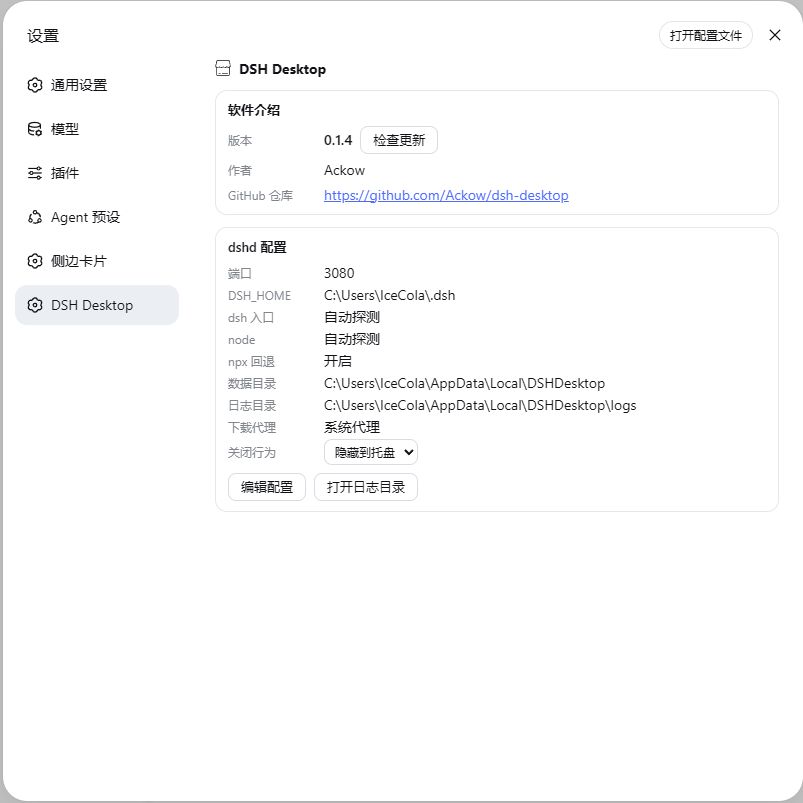This screenshot has height=803, width=803.
Task: Open Agent 预设 section
Action: coord(97,217)
